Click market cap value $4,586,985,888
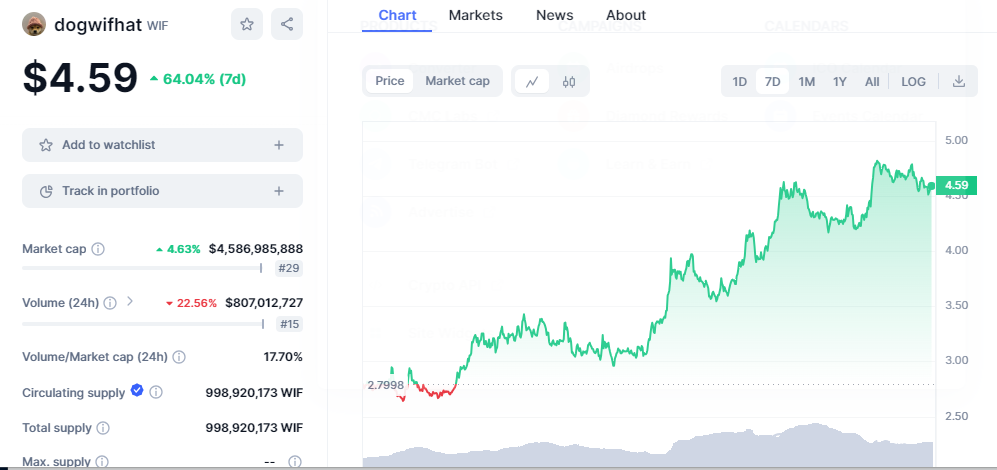Screen dimensions: 997x470 [x=256, y=249]
